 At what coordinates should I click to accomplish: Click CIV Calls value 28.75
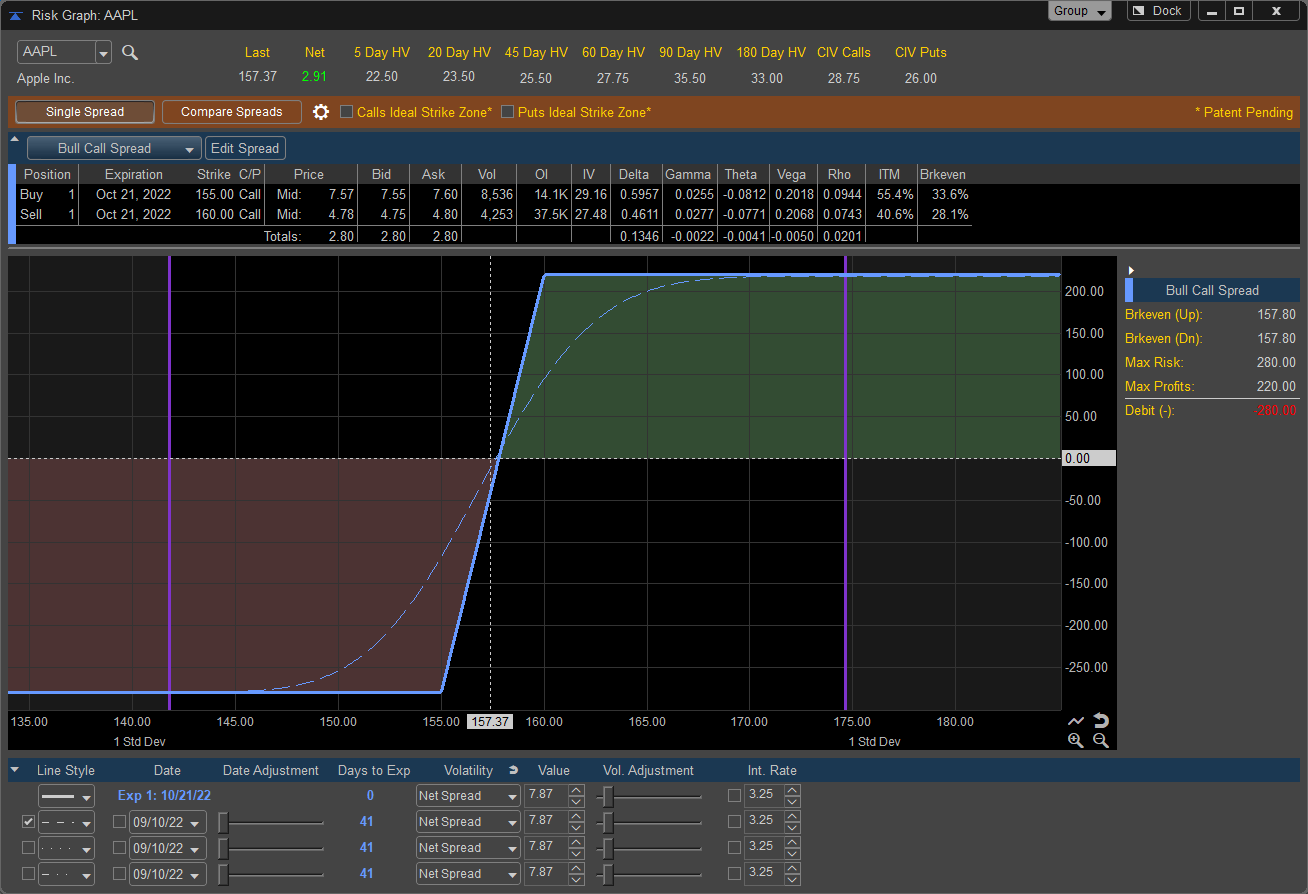pos(843,78)
